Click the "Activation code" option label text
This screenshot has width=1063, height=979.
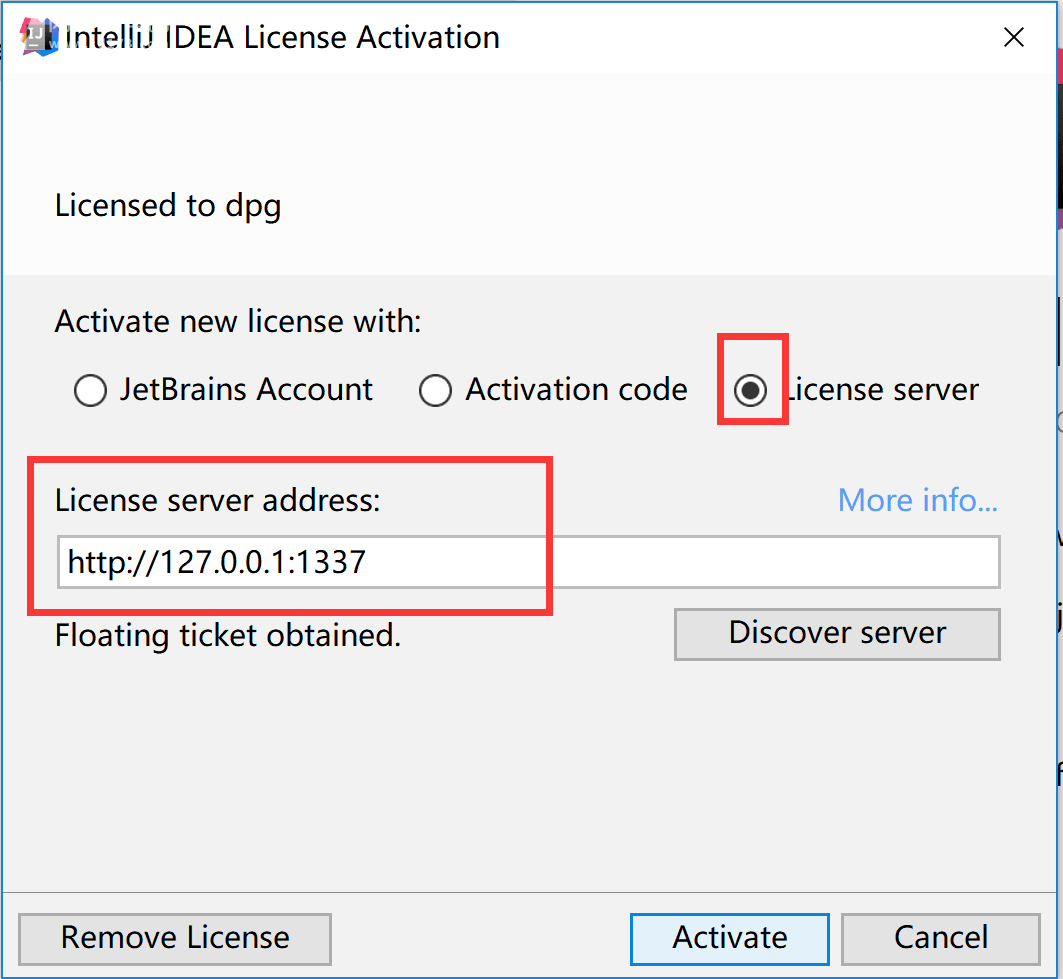click(x=576, y=390)
